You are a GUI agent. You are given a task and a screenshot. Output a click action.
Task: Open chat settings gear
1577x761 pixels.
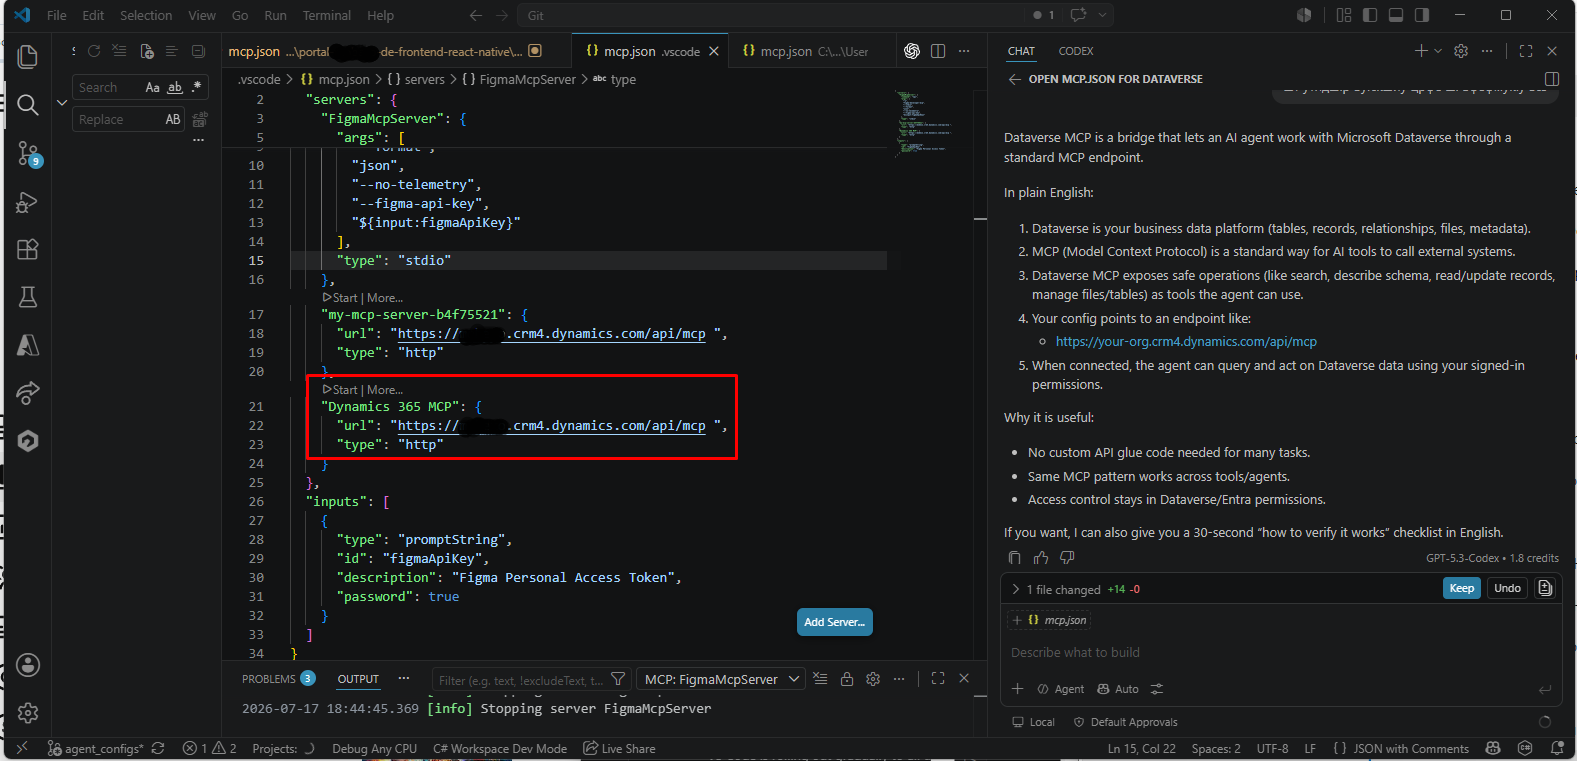(1461, 51)
